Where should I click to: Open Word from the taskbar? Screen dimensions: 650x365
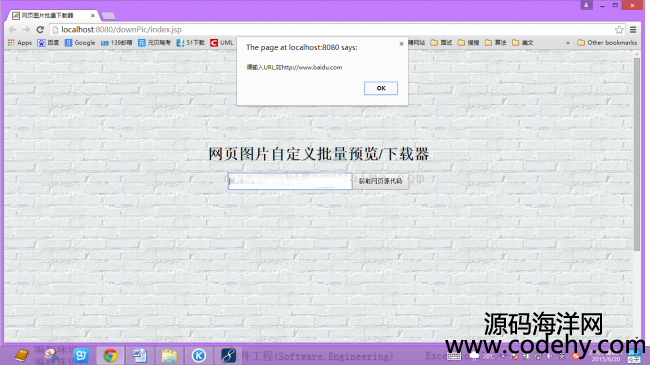(x=140, y=355)
